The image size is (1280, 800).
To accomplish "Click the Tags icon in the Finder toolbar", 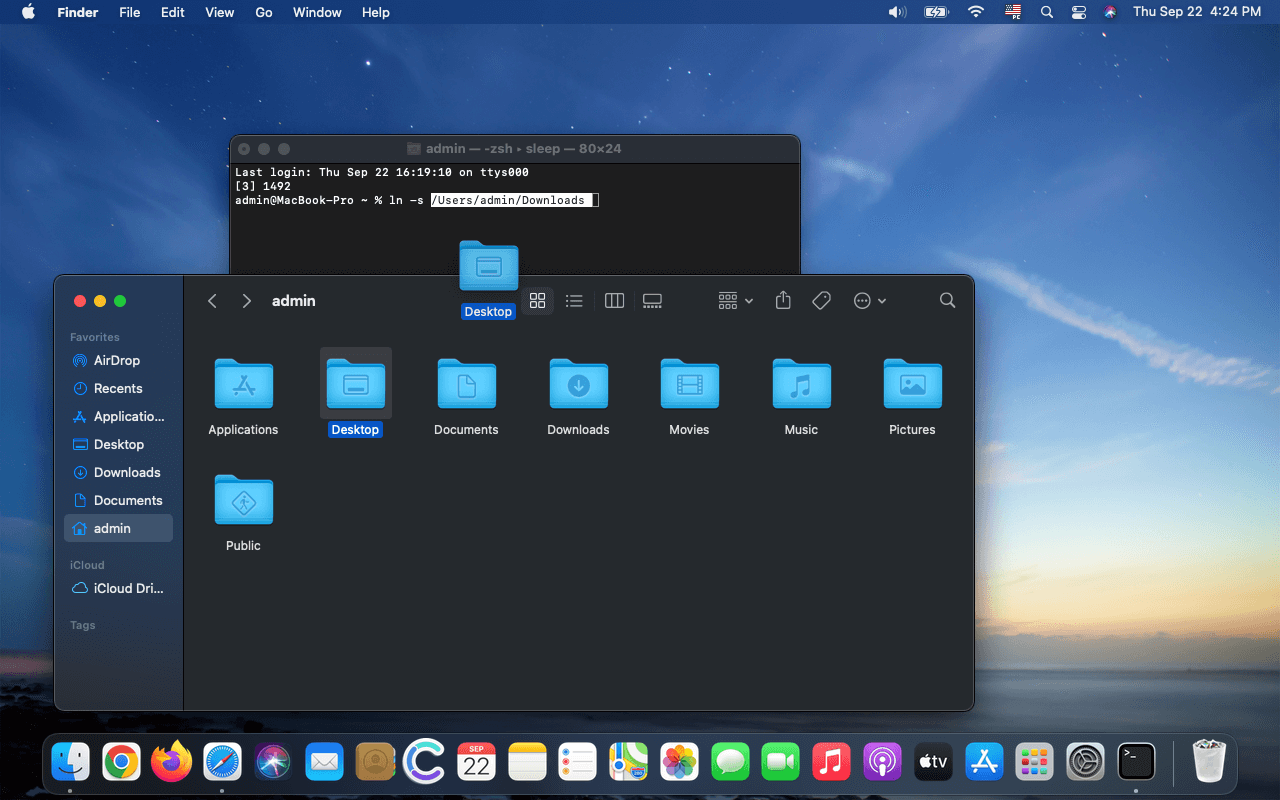I will (x=821, y=300).
